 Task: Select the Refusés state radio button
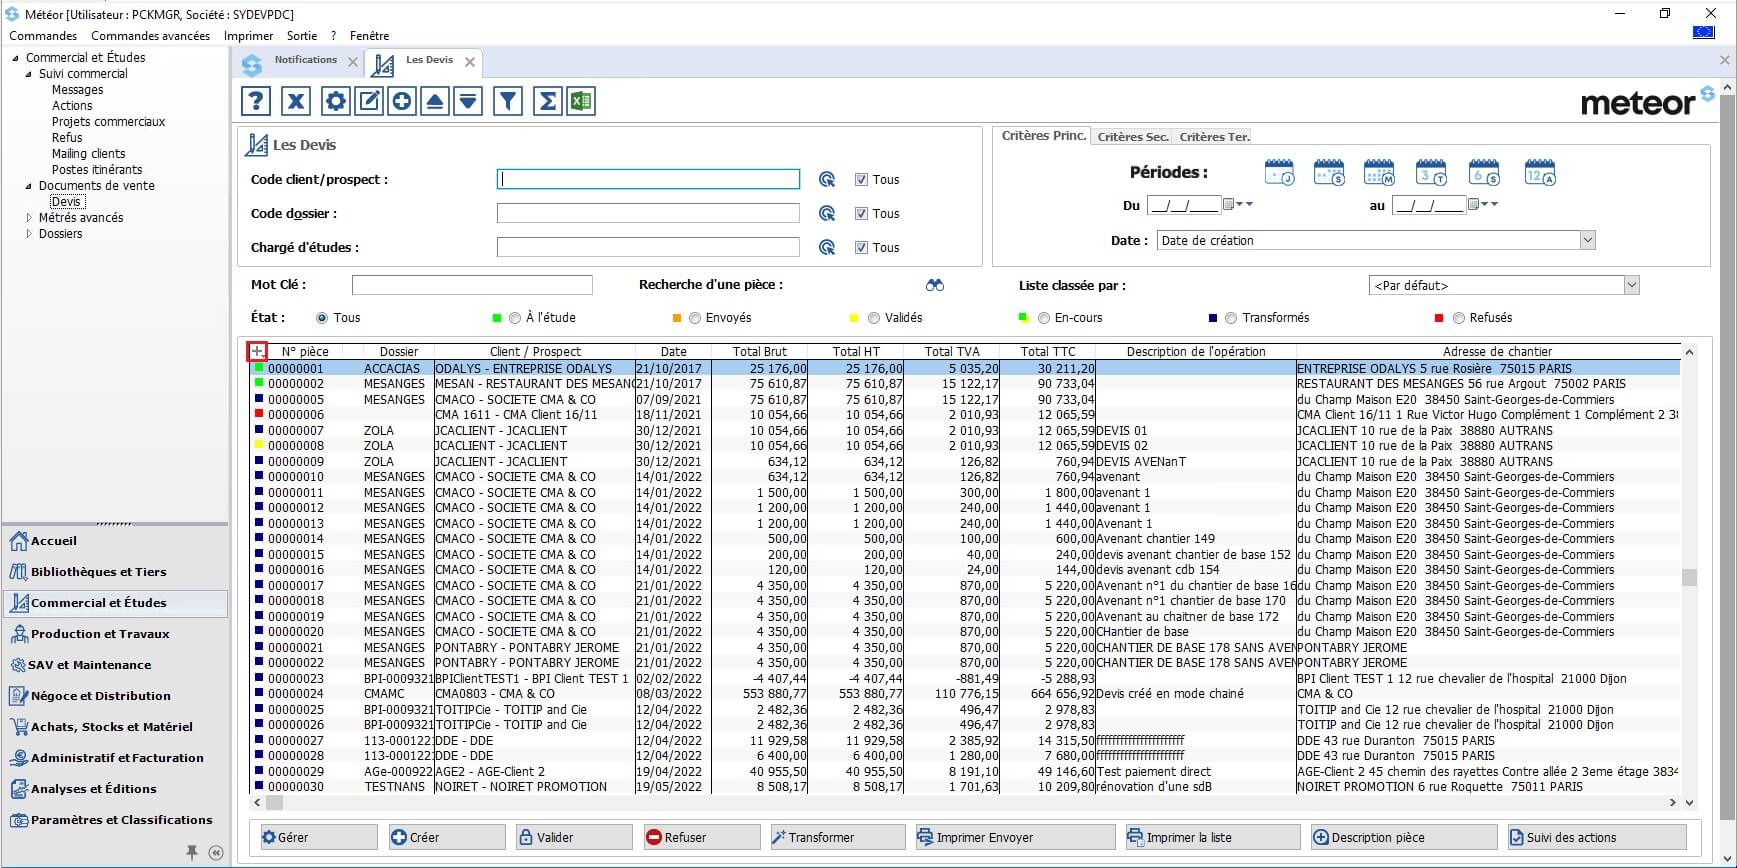point(1459,318)
